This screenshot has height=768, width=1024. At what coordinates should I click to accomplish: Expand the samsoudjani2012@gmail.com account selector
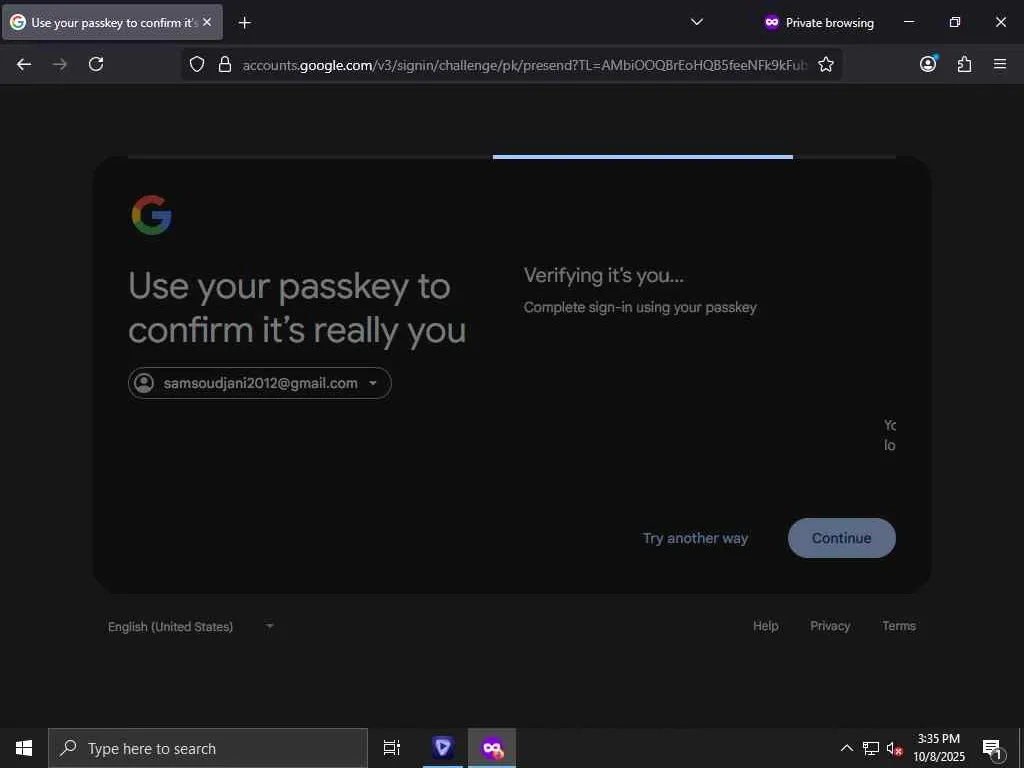[260, 383]
